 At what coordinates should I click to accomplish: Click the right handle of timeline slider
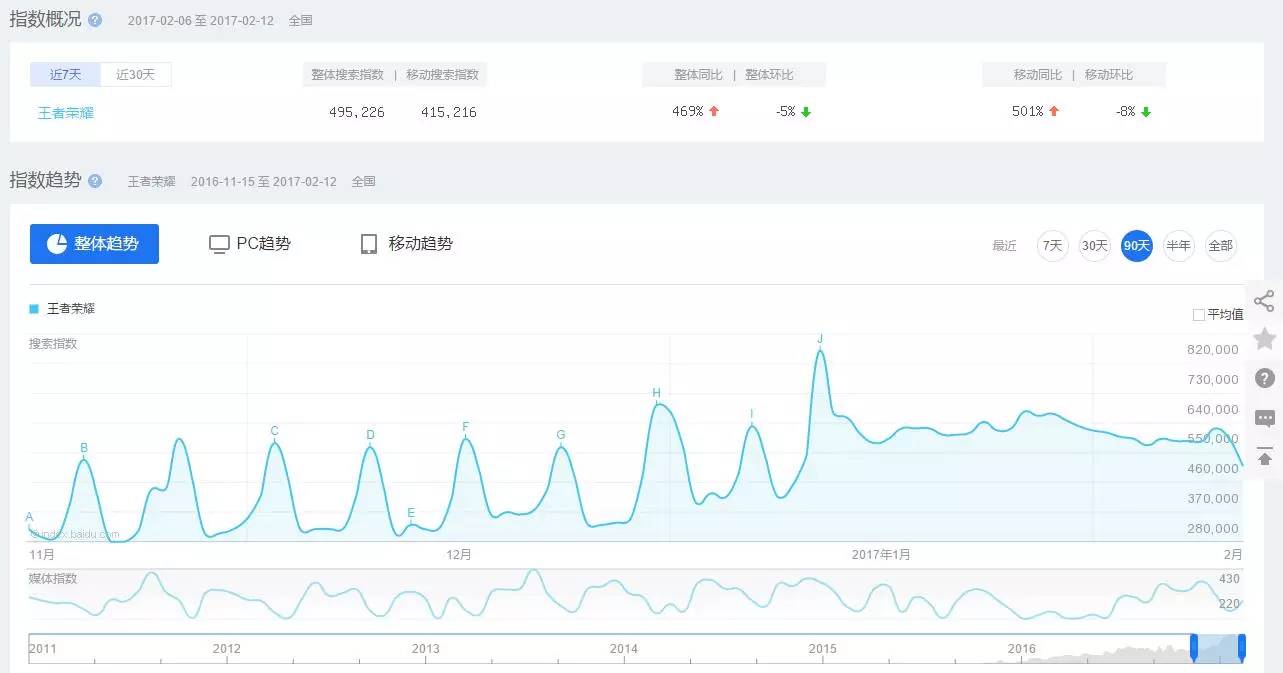1242,647
